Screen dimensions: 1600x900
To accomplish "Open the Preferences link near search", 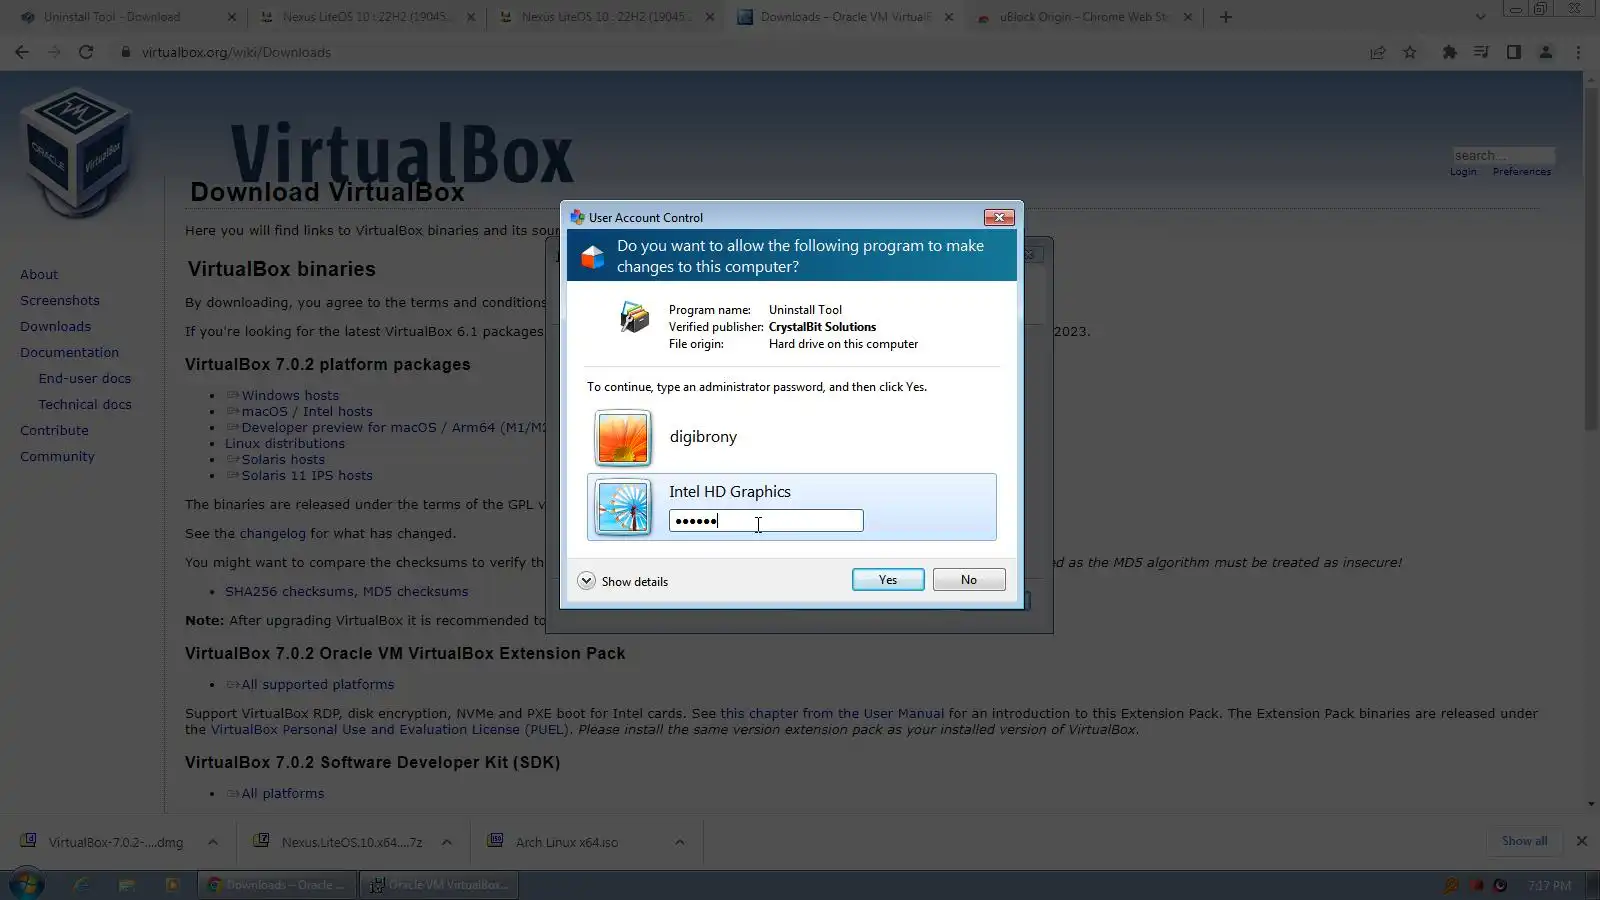I will 1522,172.
